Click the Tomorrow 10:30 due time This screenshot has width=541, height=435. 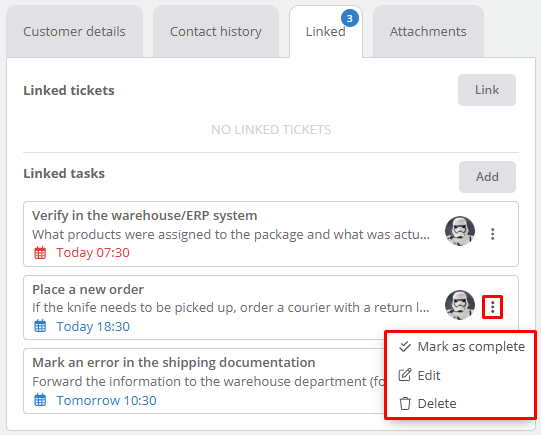[107, 401]
